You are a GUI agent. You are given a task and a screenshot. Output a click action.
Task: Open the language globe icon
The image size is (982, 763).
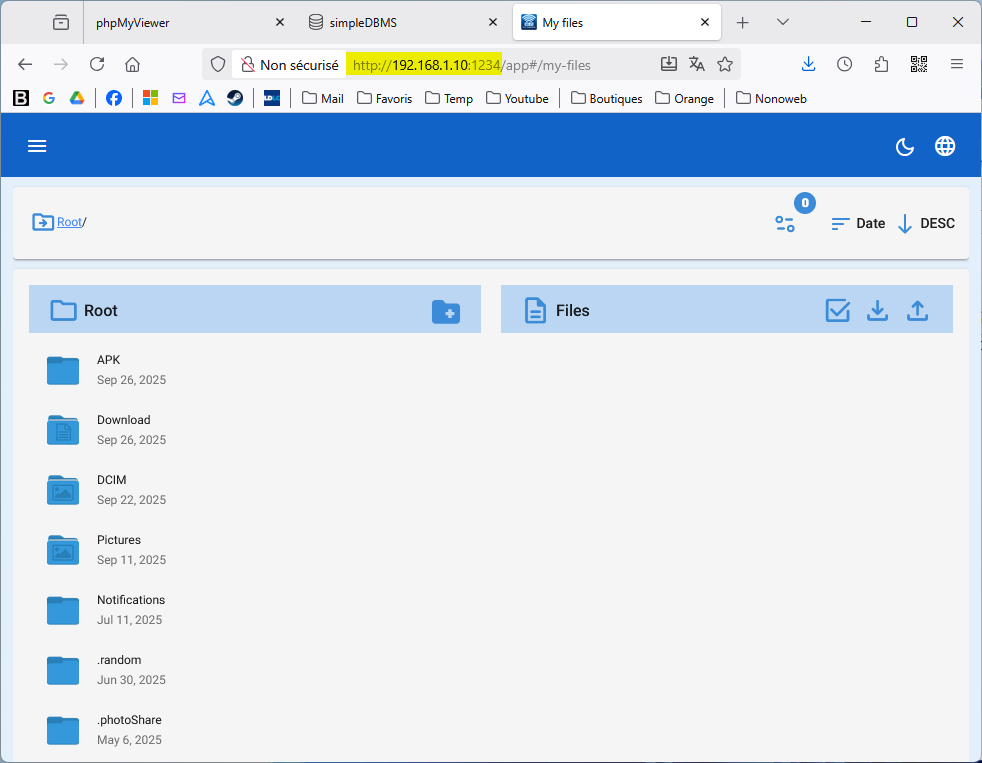[x=945, y=146]
